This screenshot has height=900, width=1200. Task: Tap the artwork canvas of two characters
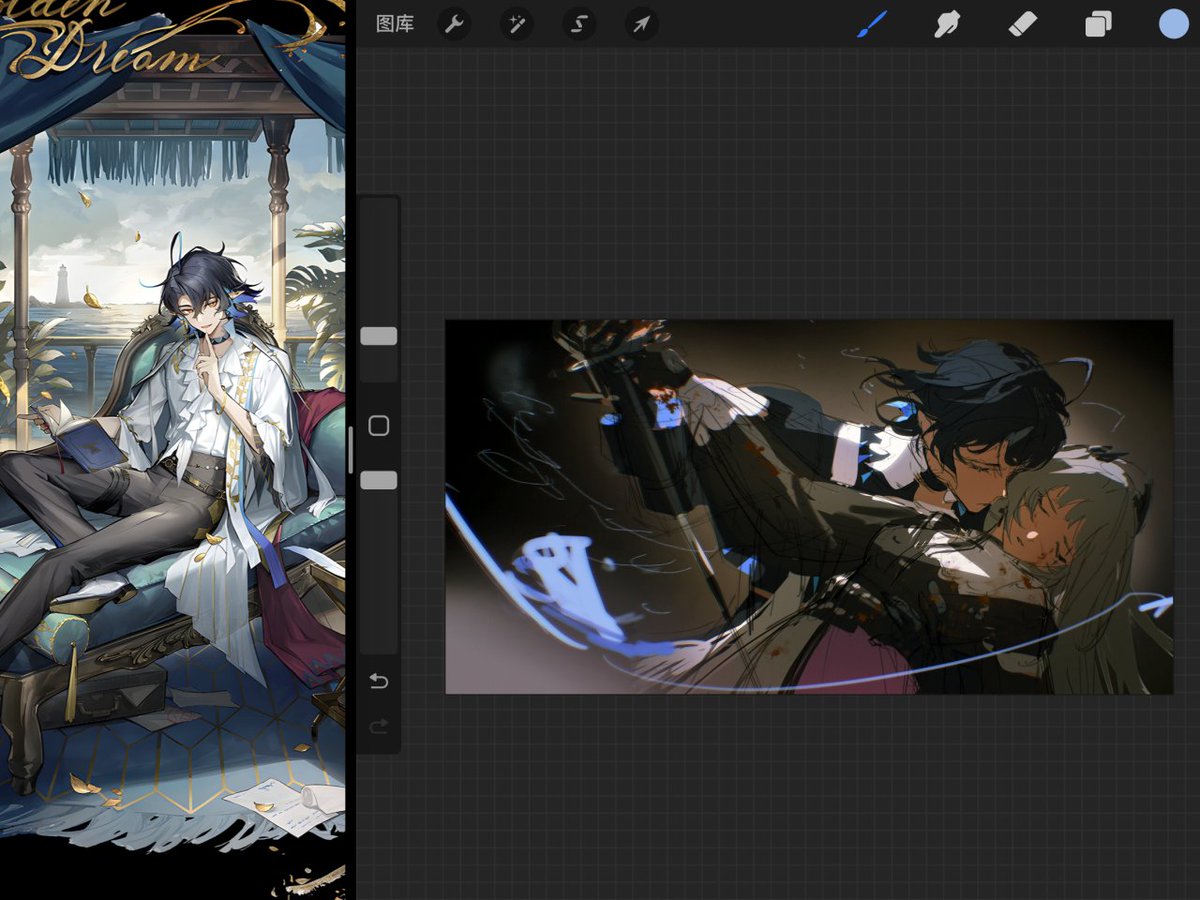[809, 507]
